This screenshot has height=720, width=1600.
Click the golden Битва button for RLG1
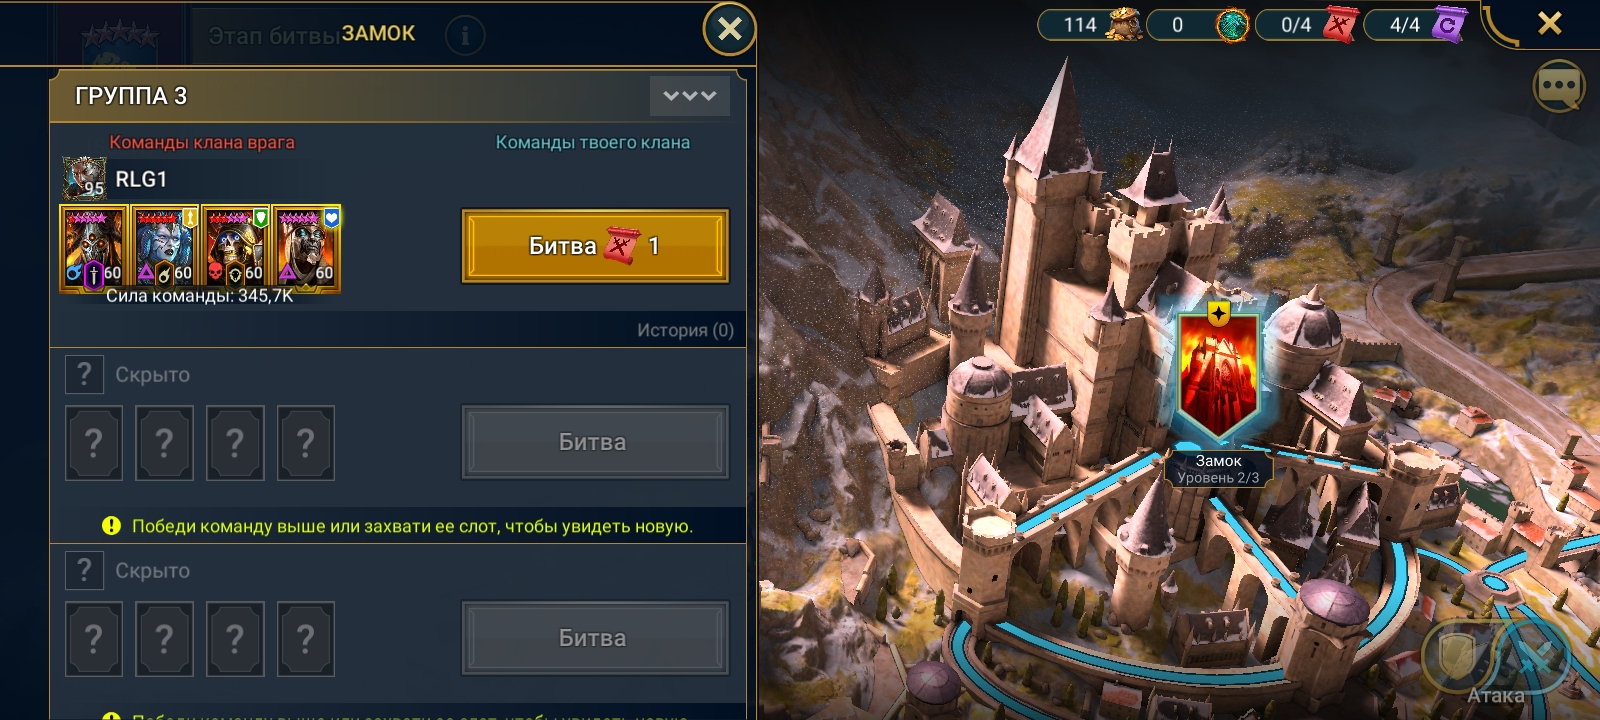(x=594, y=246)
